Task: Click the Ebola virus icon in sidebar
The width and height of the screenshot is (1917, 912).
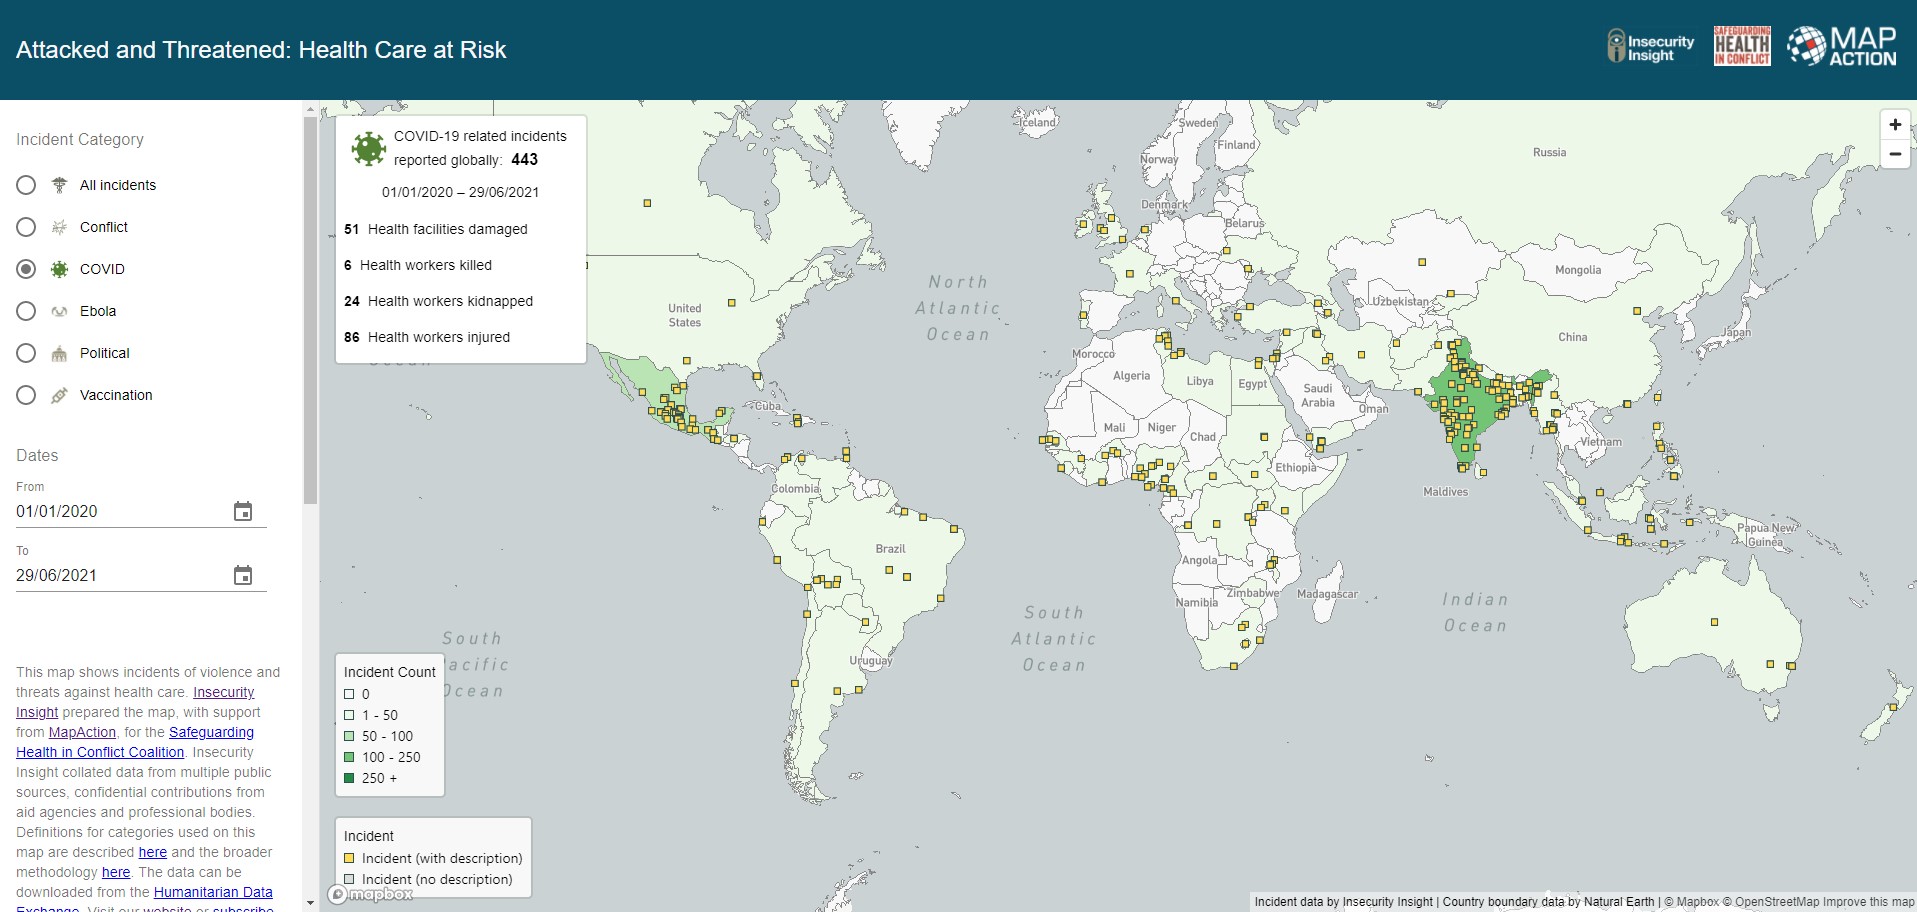Action: pyautogui.click(x=59, y=311)
